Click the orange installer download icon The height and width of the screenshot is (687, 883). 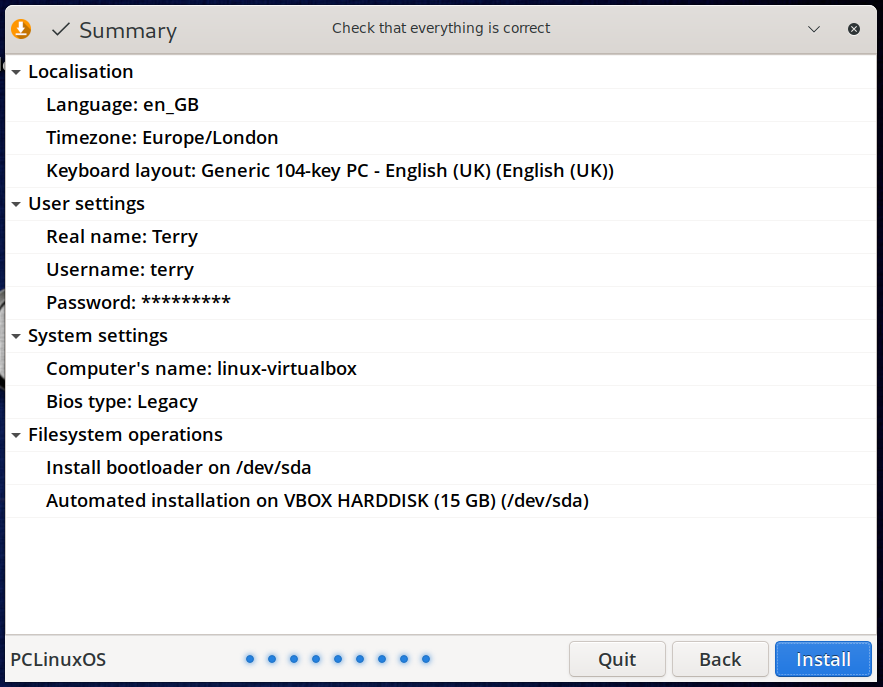coord(21,29)
